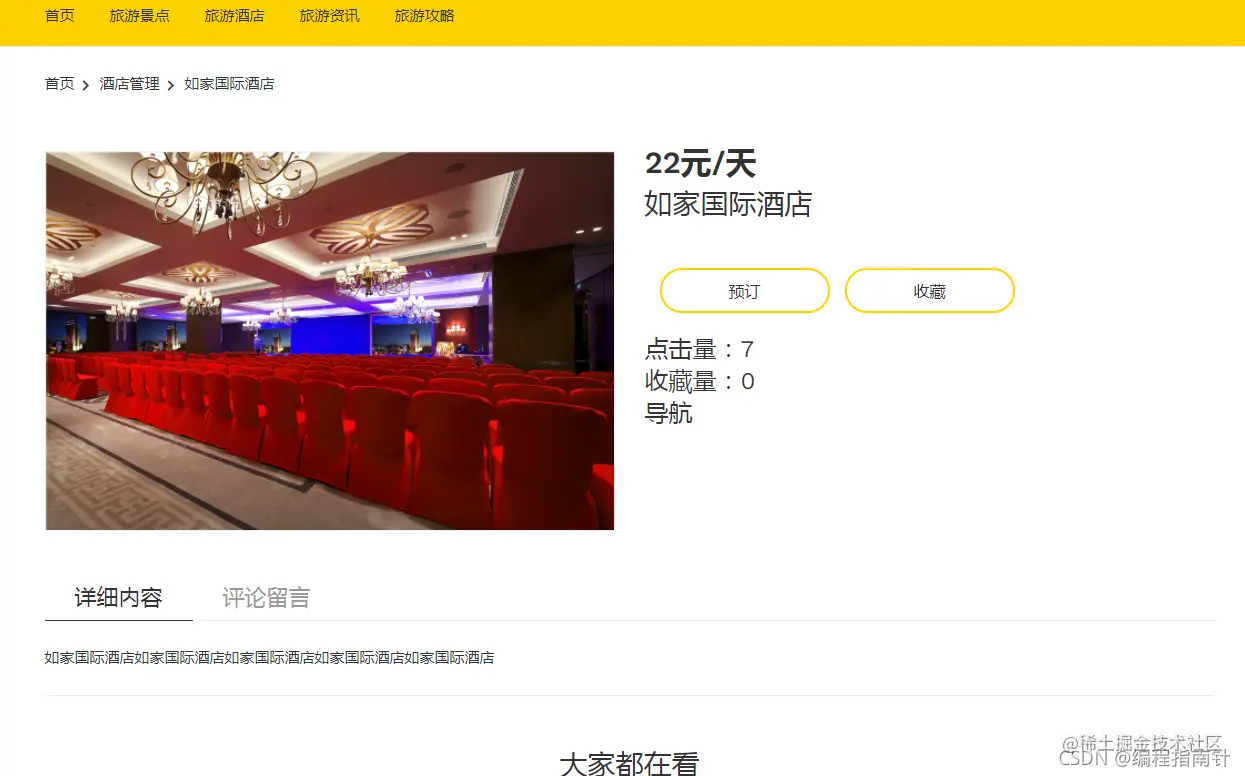Switch to the 评论留言 tab
1245x776 pixels.
266,598
